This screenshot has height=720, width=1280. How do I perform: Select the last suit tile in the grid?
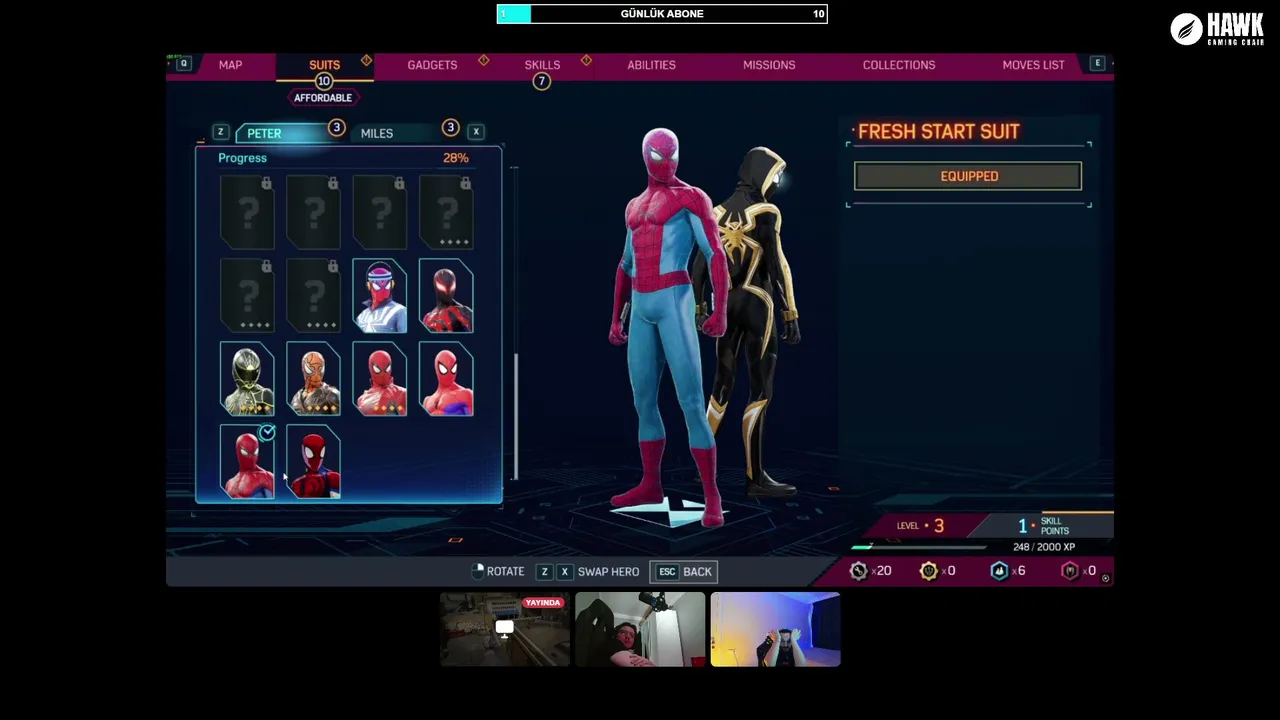(313, 462)
